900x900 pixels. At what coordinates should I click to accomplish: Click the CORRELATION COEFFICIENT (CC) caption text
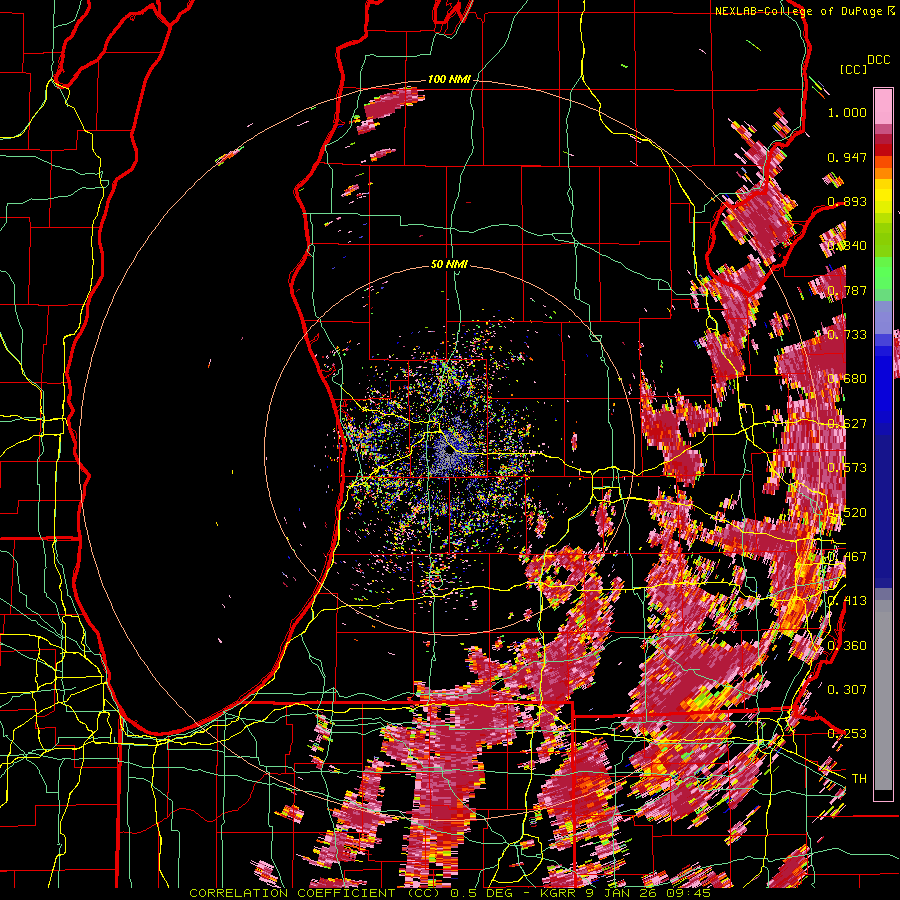314,893
